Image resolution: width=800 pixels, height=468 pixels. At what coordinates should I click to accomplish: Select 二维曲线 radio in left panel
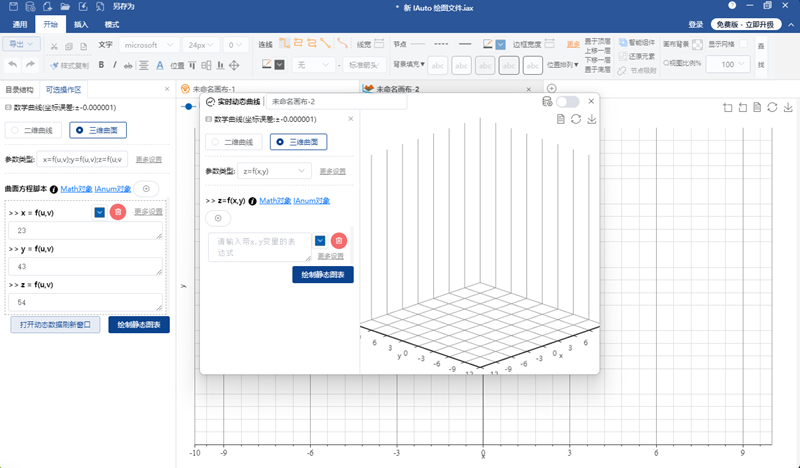tap(33, 130)
